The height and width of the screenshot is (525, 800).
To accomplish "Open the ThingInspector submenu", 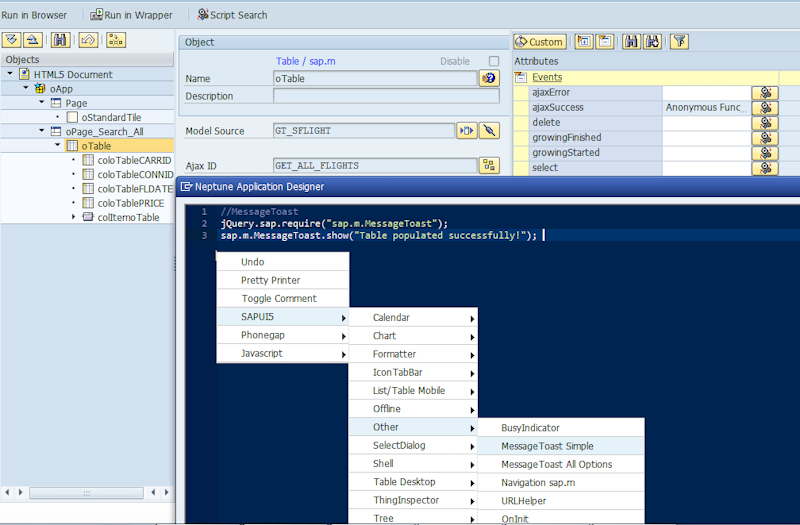I will [x=413, y=501].
